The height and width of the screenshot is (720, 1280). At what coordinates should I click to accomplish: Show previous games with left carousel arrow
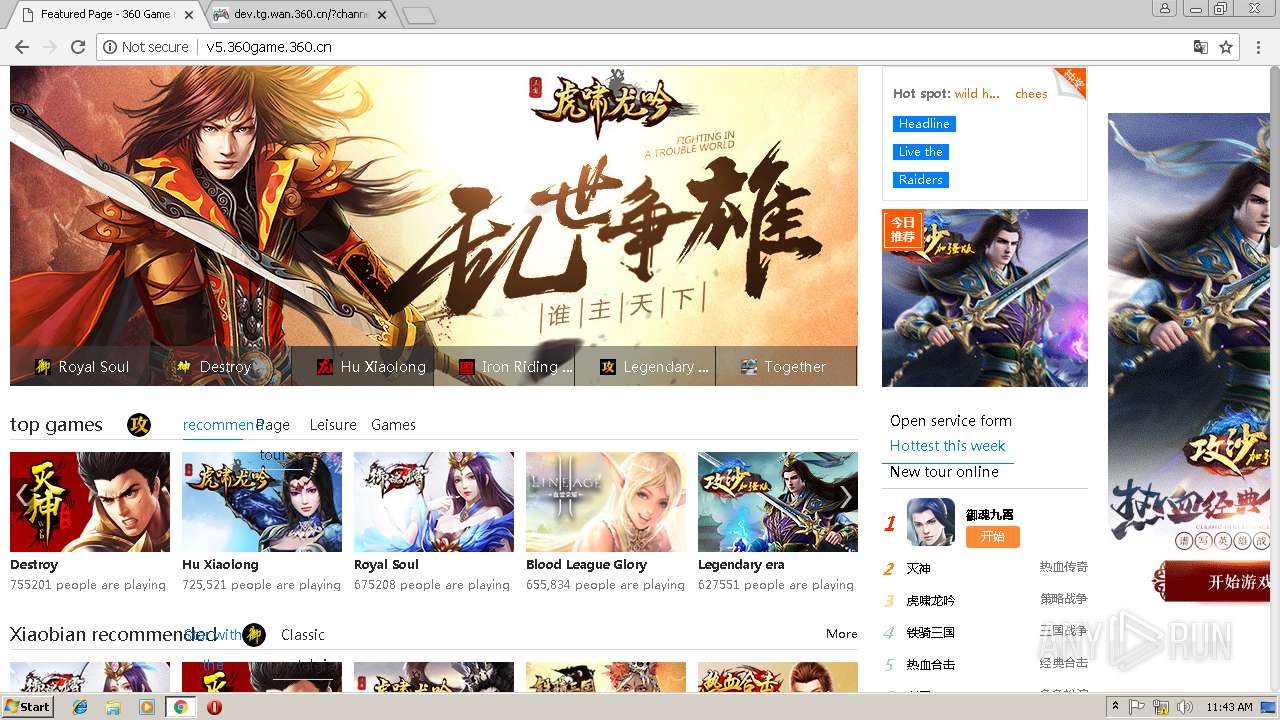[x=22, y=496]
